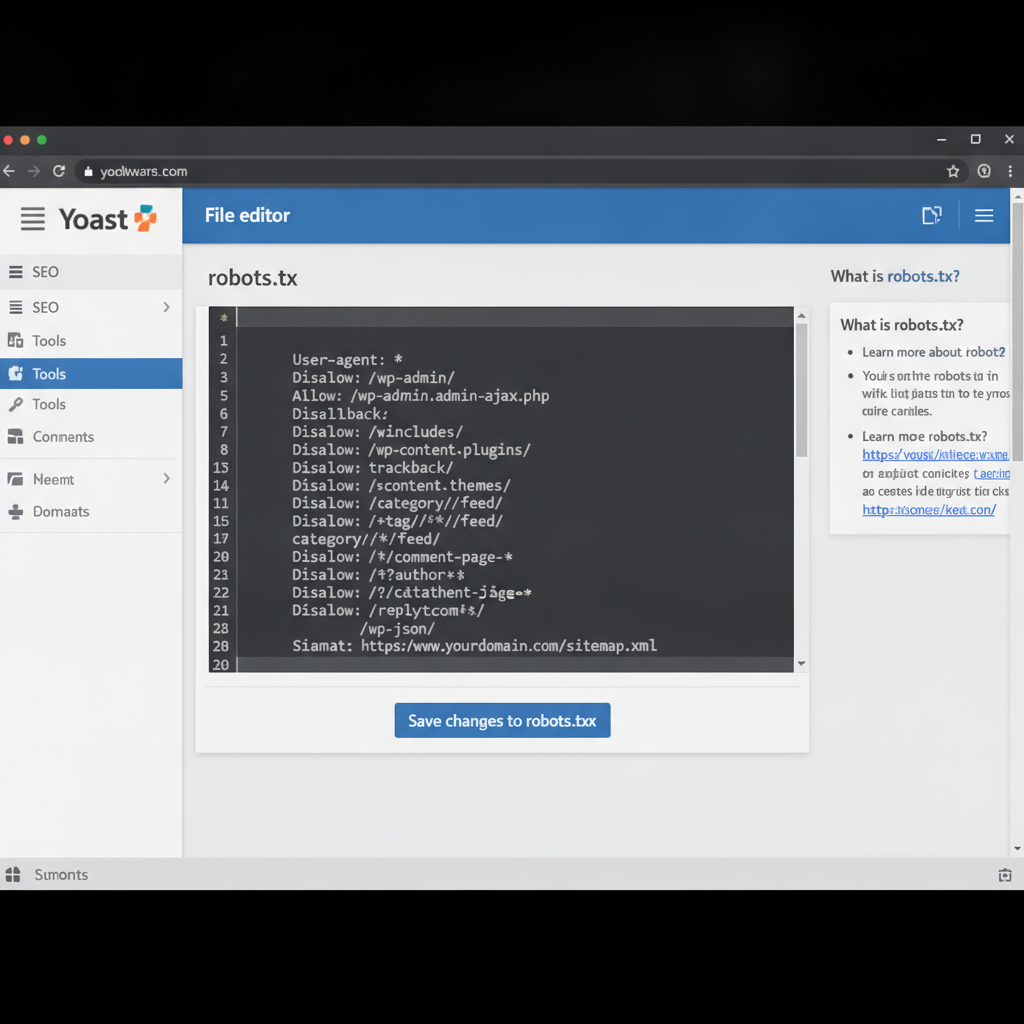Click the 'Disalow: trackback/' line

point(372,468)
